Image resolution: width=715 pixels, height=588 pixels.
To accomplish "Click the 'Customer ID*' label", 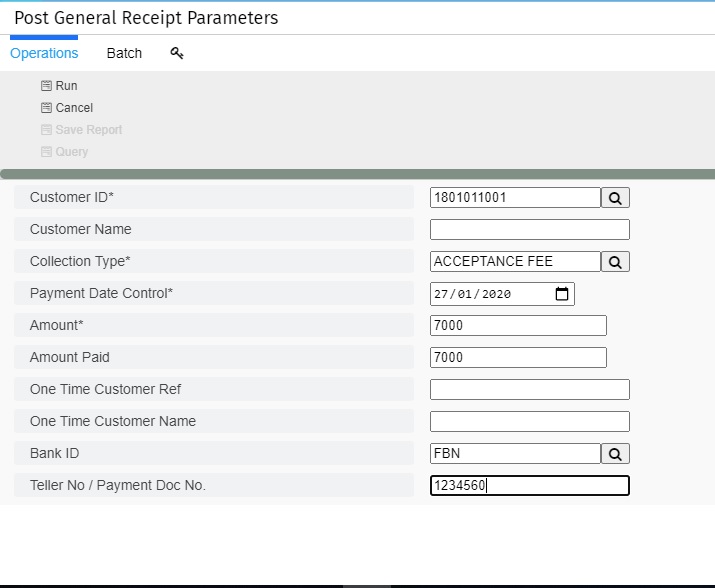I will click(72, 197).
